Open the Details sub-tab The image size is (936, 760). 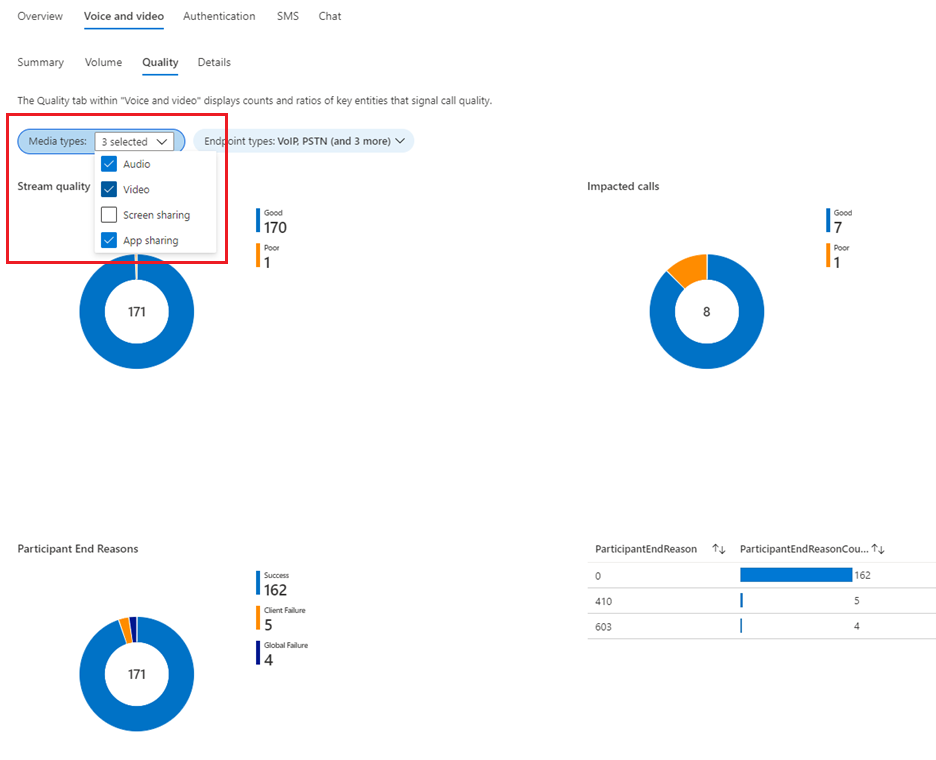pos(214,62)
